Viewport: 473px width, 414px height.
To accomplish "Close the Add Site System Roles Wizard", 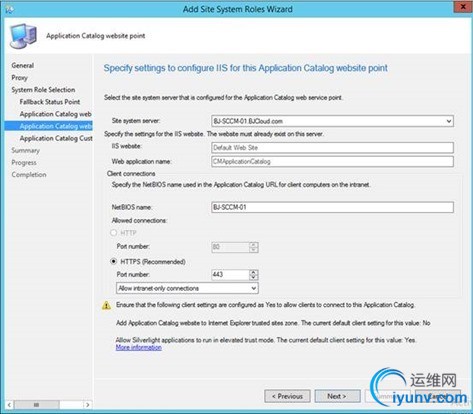I will [x=463, y=7].
